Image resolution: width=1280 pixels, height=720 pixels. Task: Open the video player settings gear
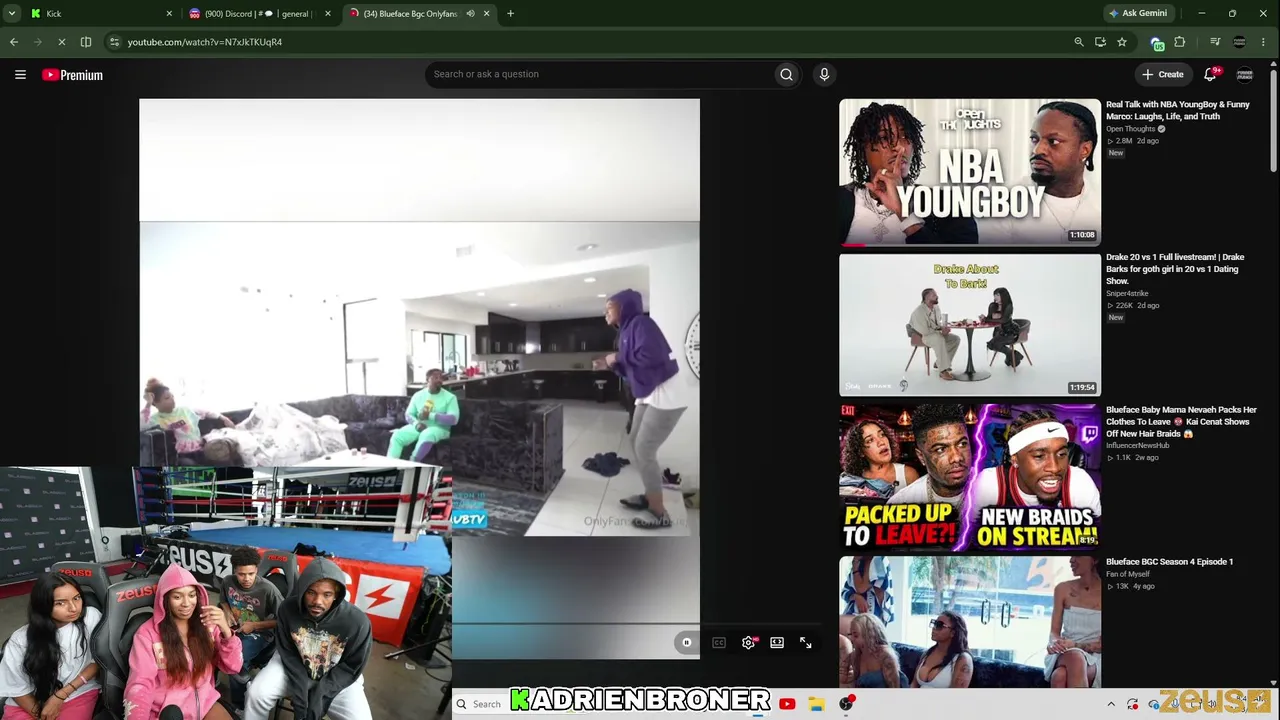pyautogui.click(x=748, y=643)
